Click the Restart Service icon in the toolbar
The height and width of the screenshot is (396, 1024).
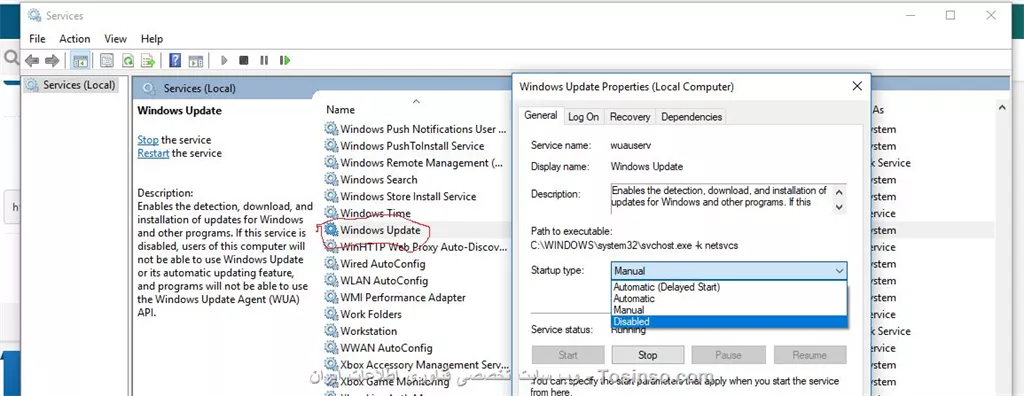pyautogui.click(x=285, y=61)
